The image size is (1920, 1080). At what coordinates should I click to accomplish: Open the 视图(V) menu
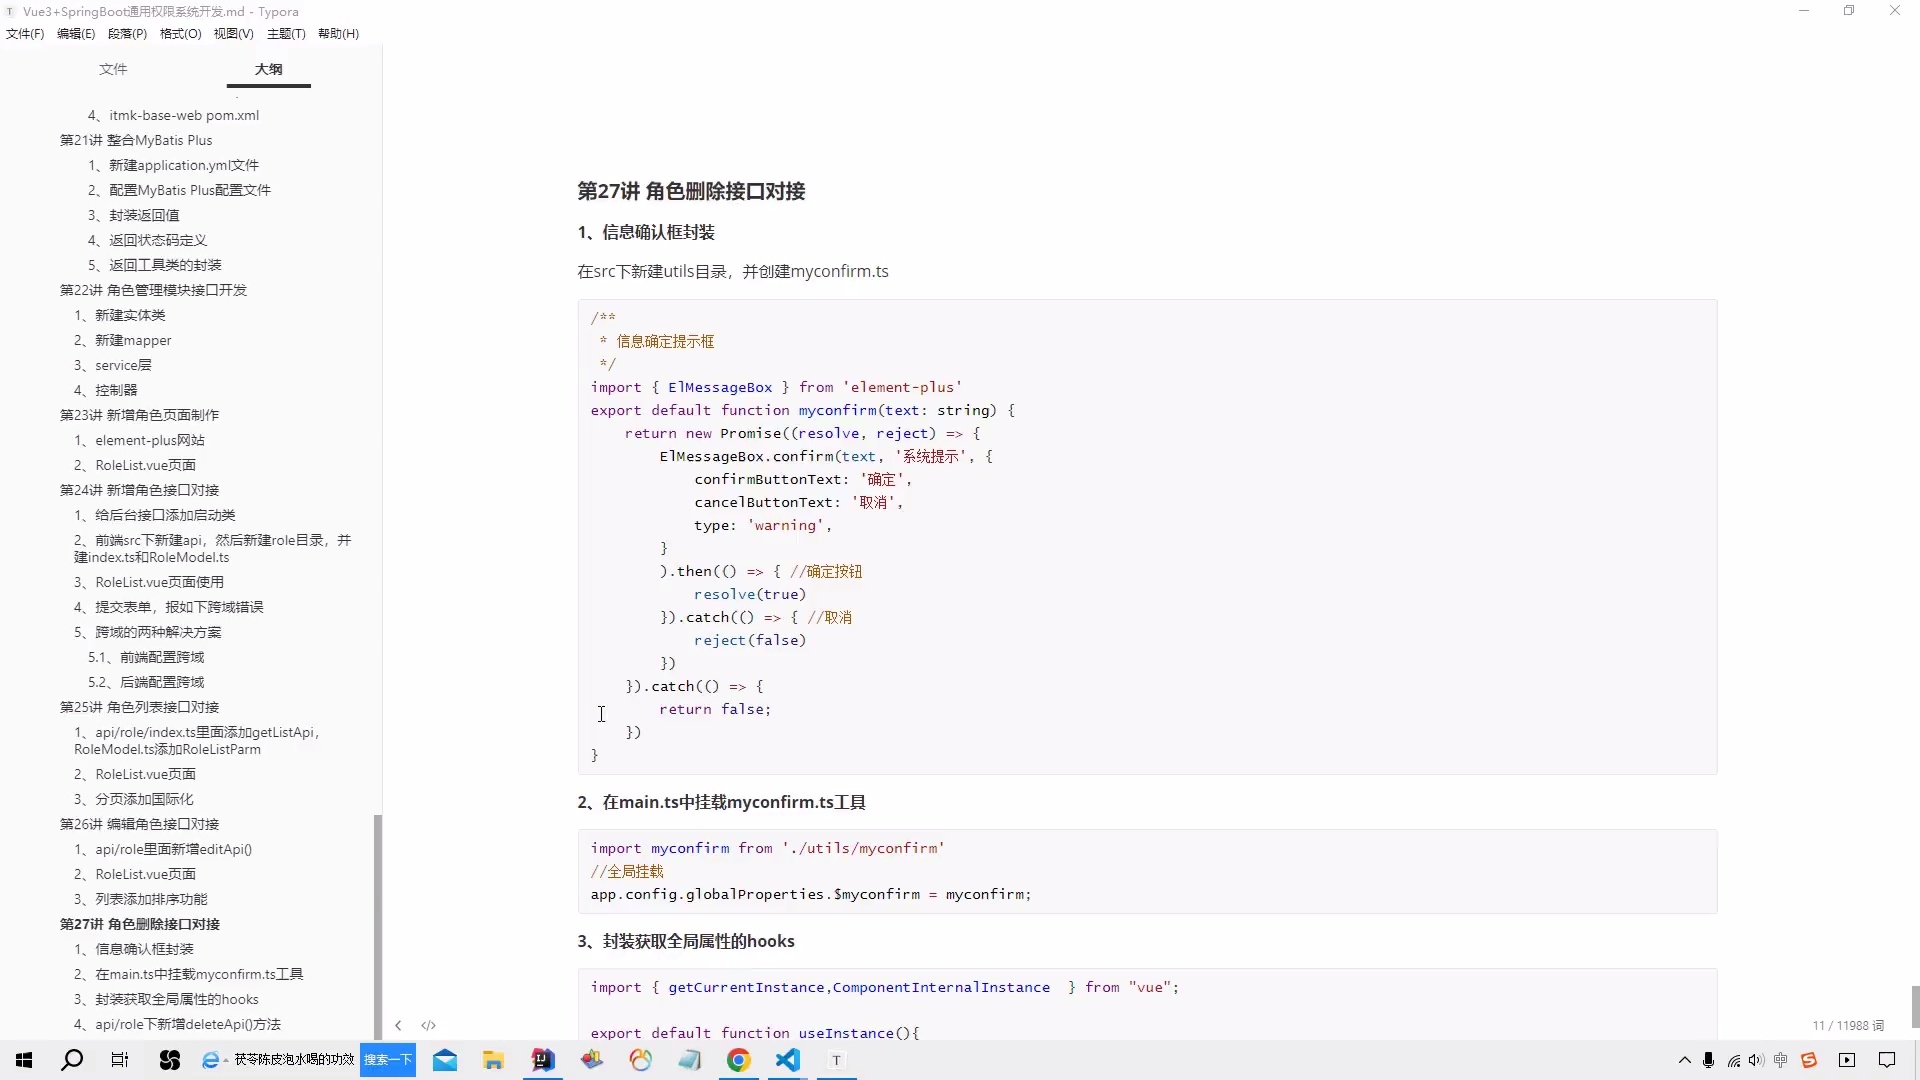coord(233,33)
